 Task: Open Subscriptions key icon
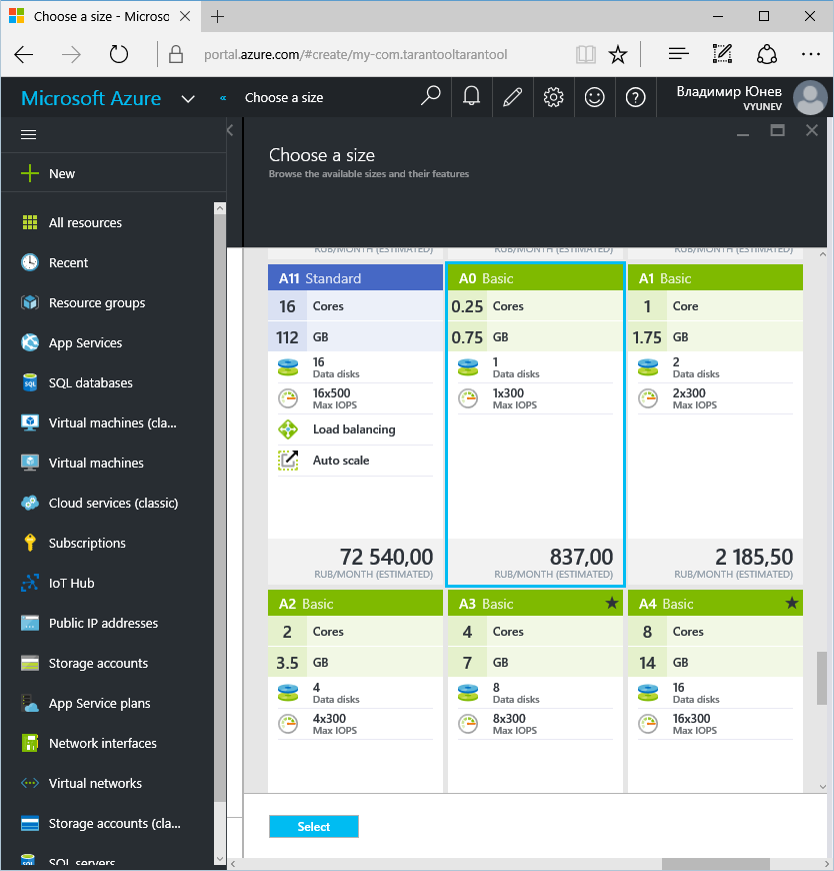(x=30, y=543)
